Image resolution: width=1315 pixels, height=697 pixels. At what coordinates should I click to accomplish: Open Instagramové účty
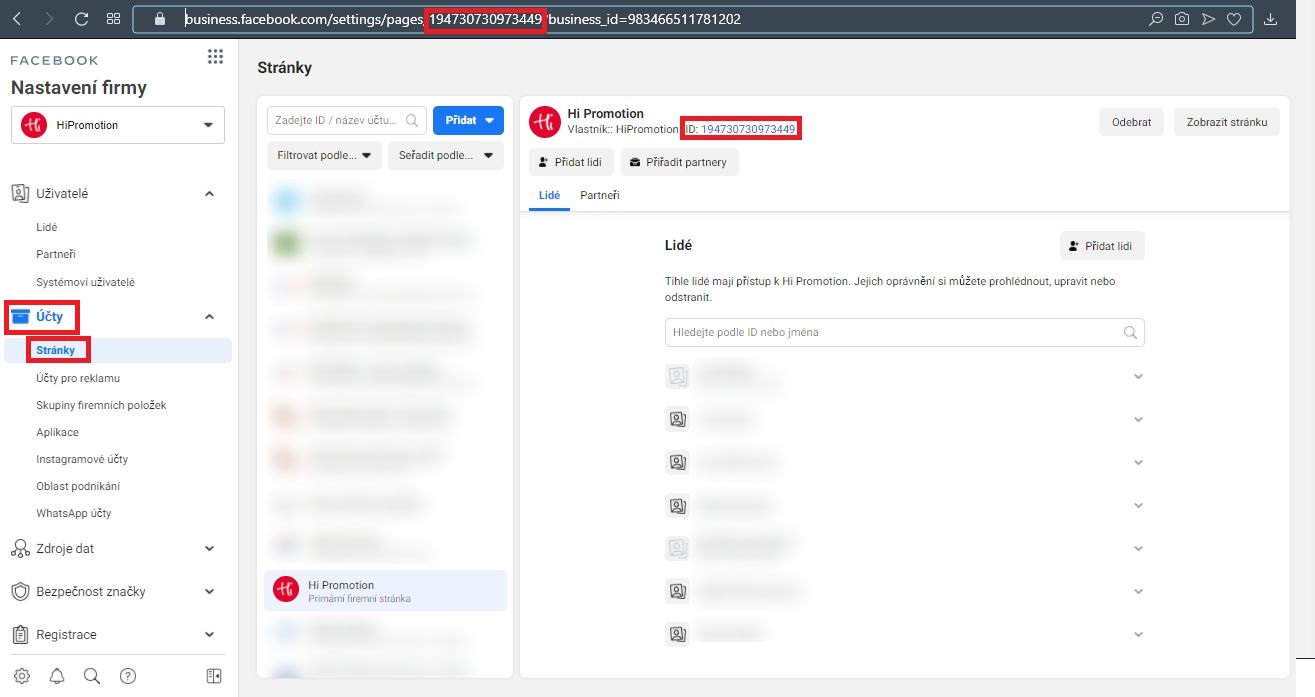click(x=82, y=459)
